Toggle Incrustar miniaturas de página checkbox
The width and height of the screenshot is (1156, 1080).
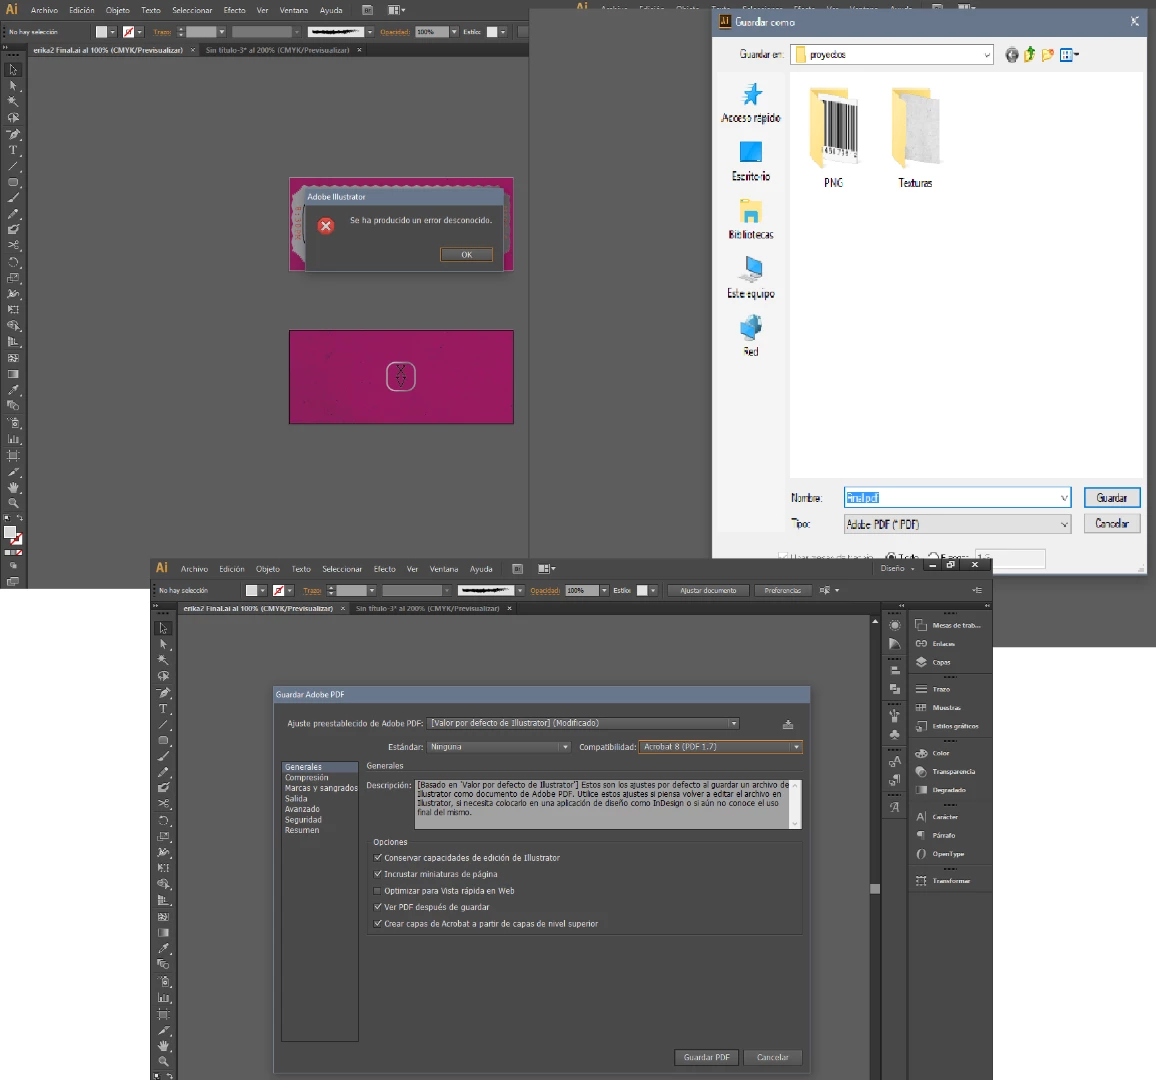click(x=378, y=874)
